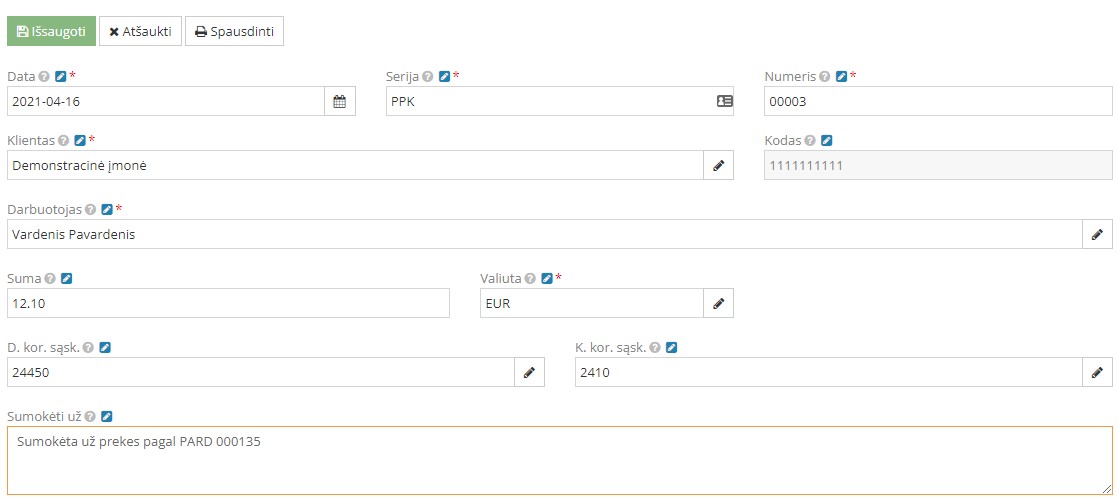The width and height of the screenshot is (1118, 504).
Task: Click the Valiuta pencil selector icon
Action: click(x=718, y=303)
